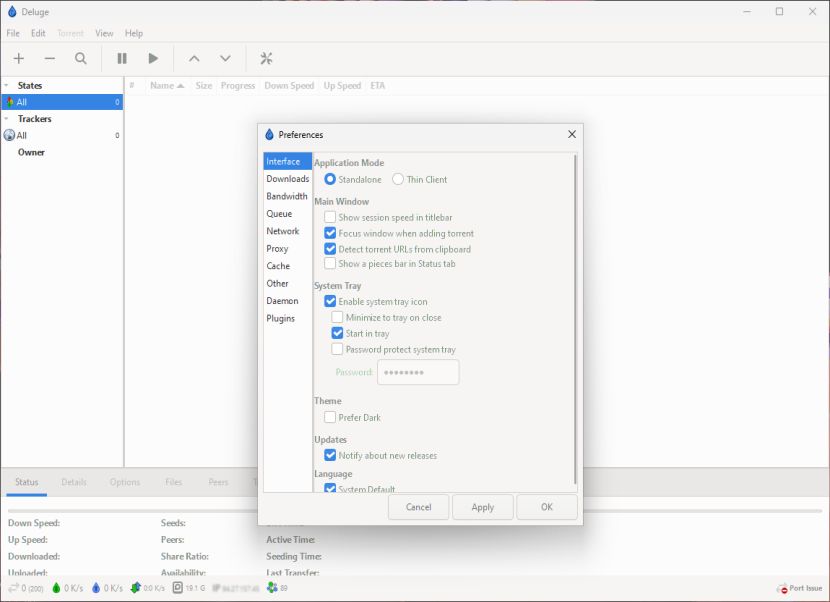Click the system tray Password field
The width and height of the screenshot is (830, 602).
click(x=418, y=372)
